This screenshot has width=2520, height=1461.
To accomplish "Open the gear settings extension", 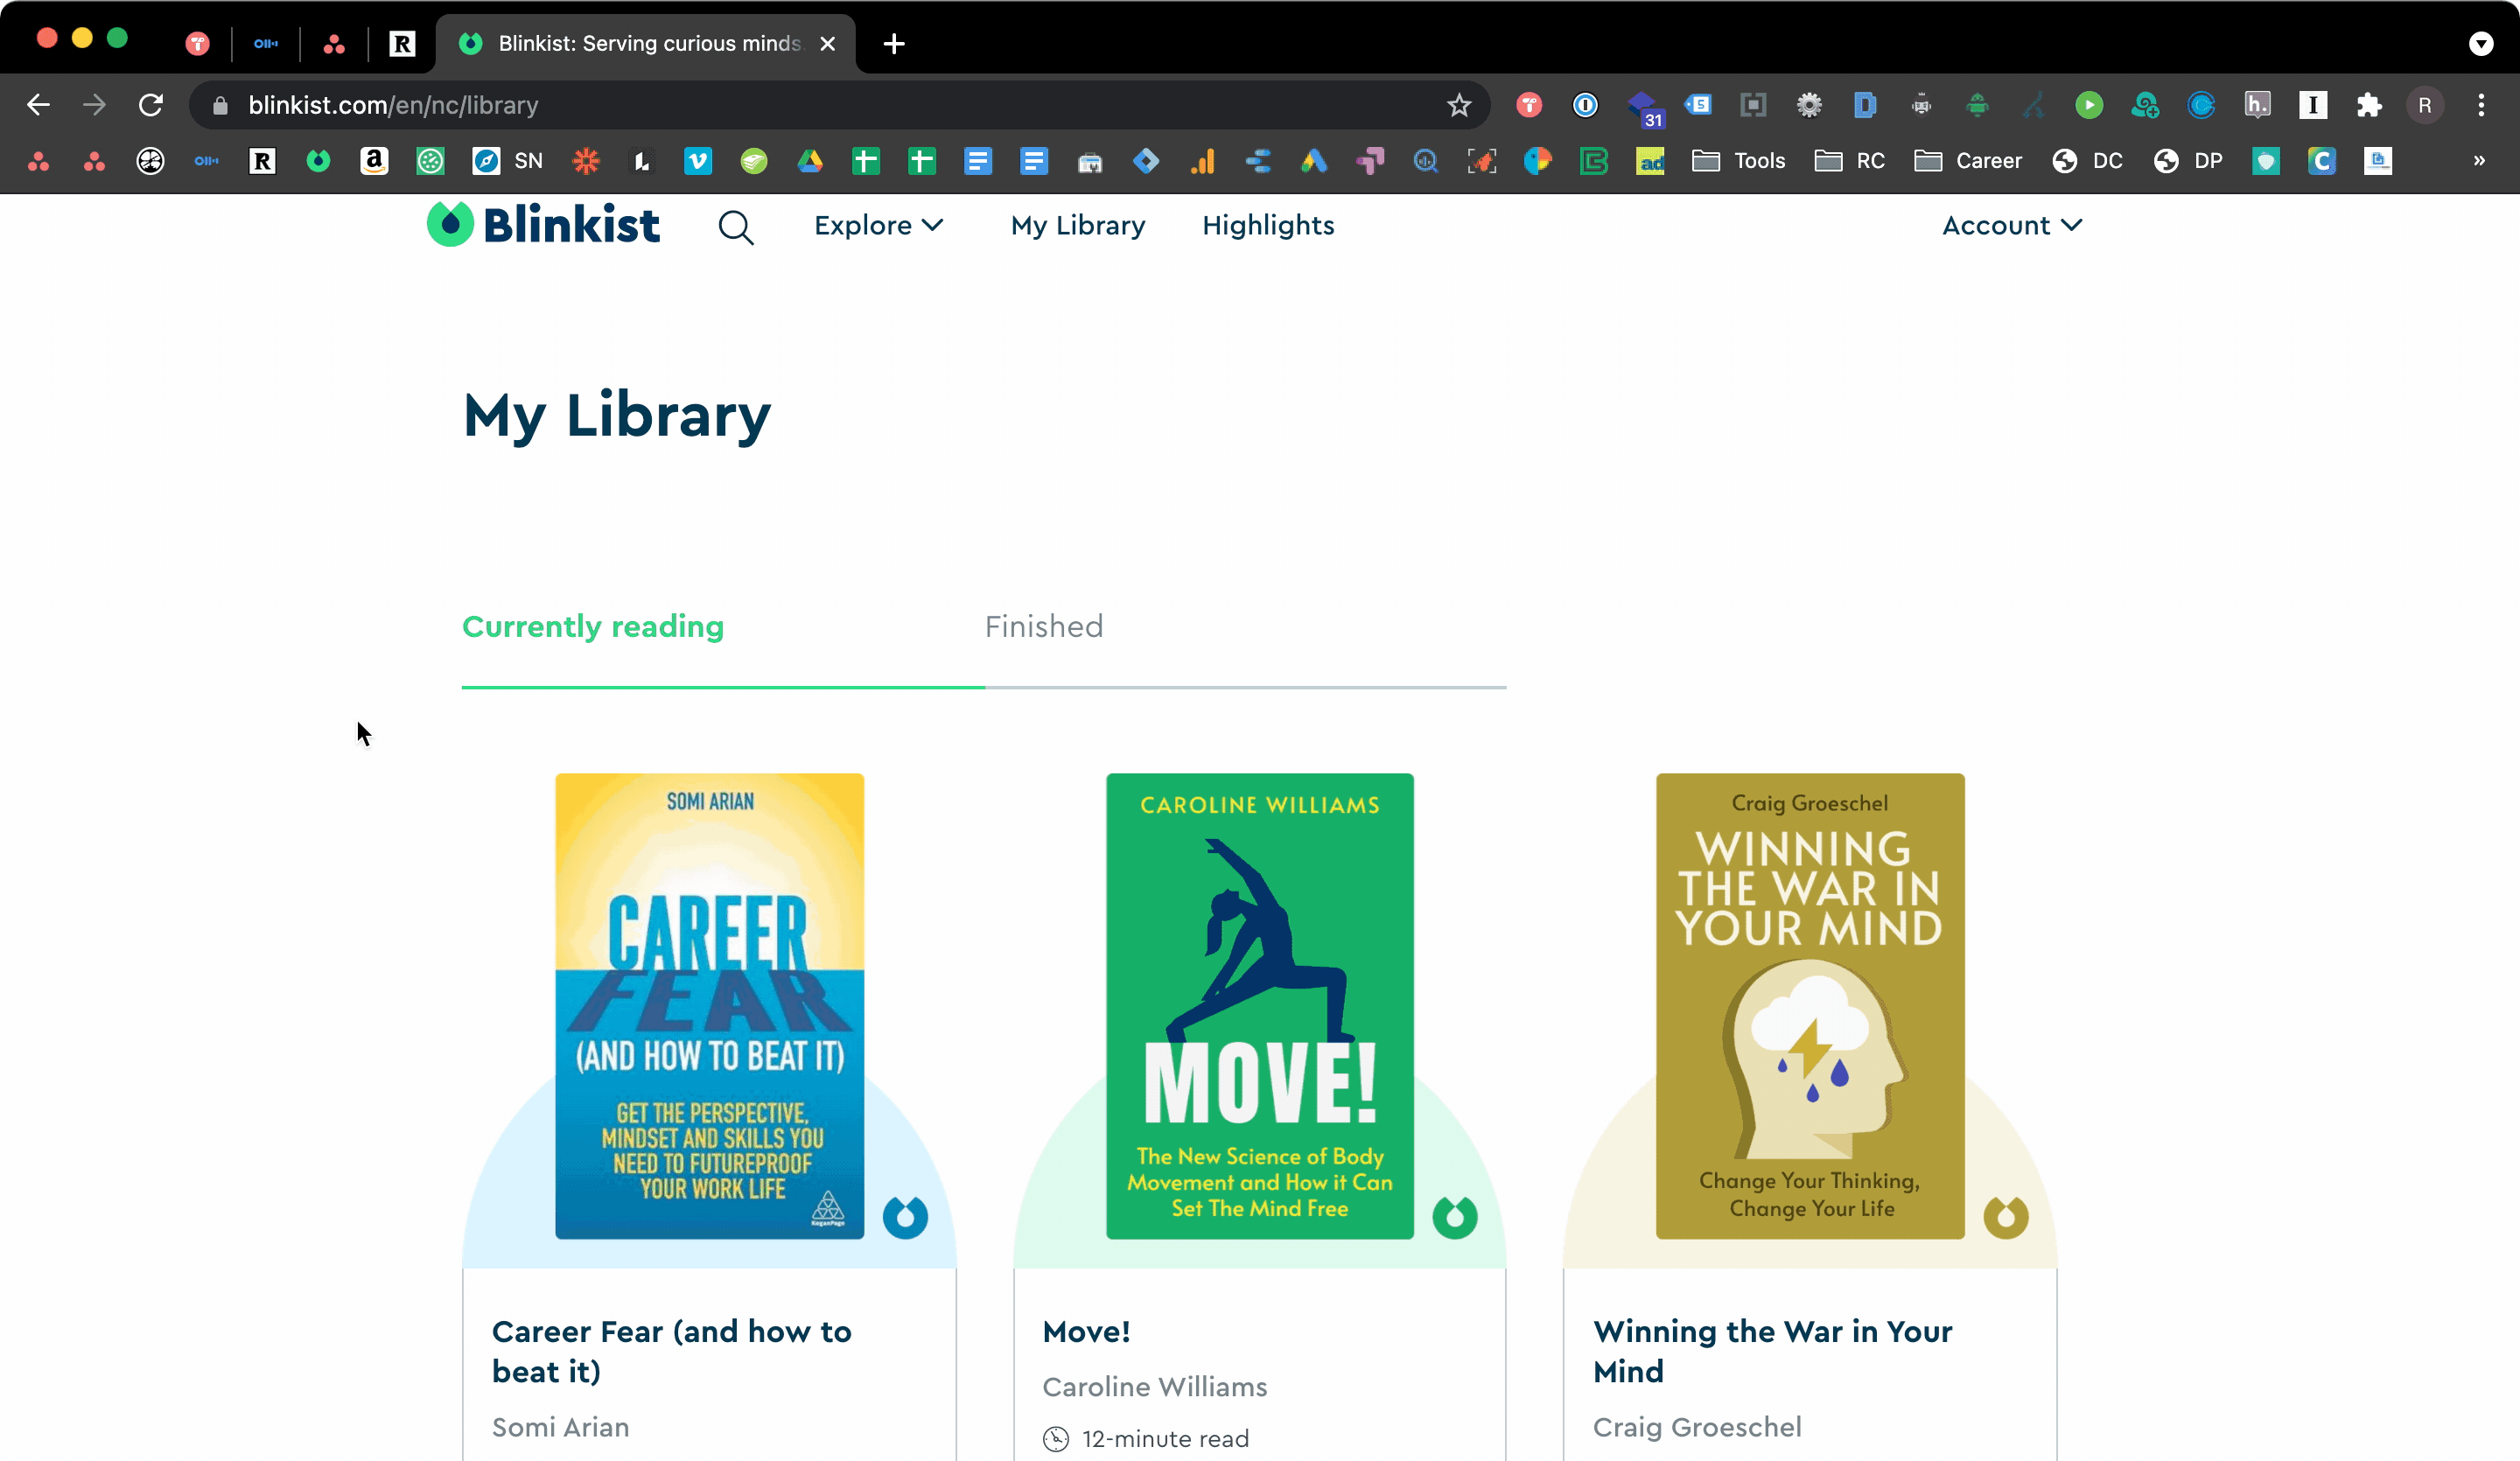I will [x=1809, y=105].
